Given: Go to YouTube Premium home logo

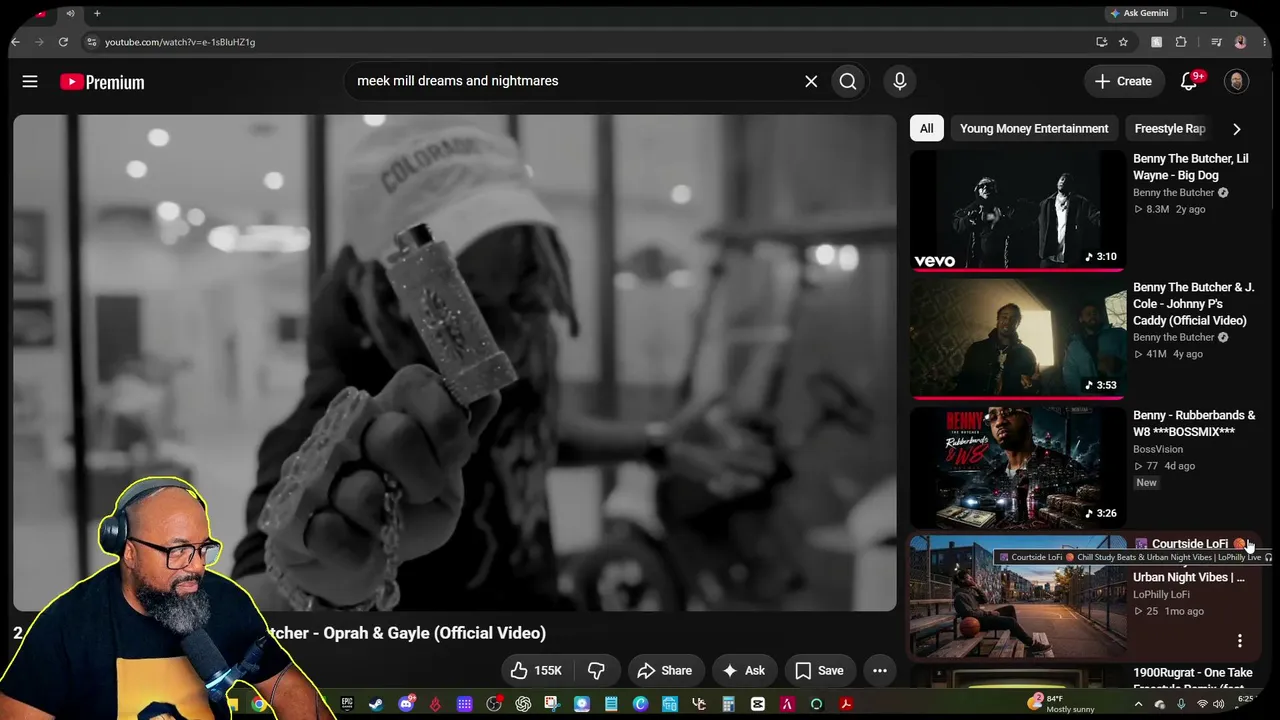Looking at the screenshot, I should click(x=102, y=82).
